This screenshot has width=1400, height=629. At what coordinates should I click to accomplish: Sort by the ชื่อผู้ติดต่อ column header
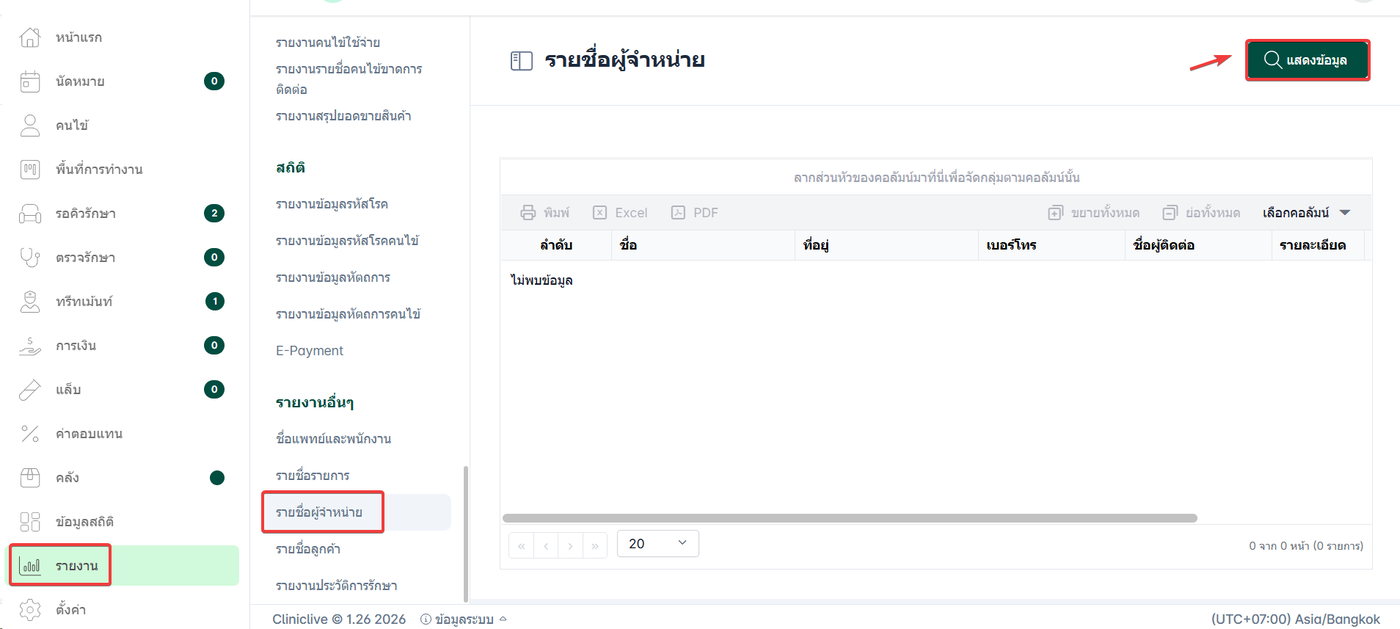pyautogui.click(x=1198, y=245)
